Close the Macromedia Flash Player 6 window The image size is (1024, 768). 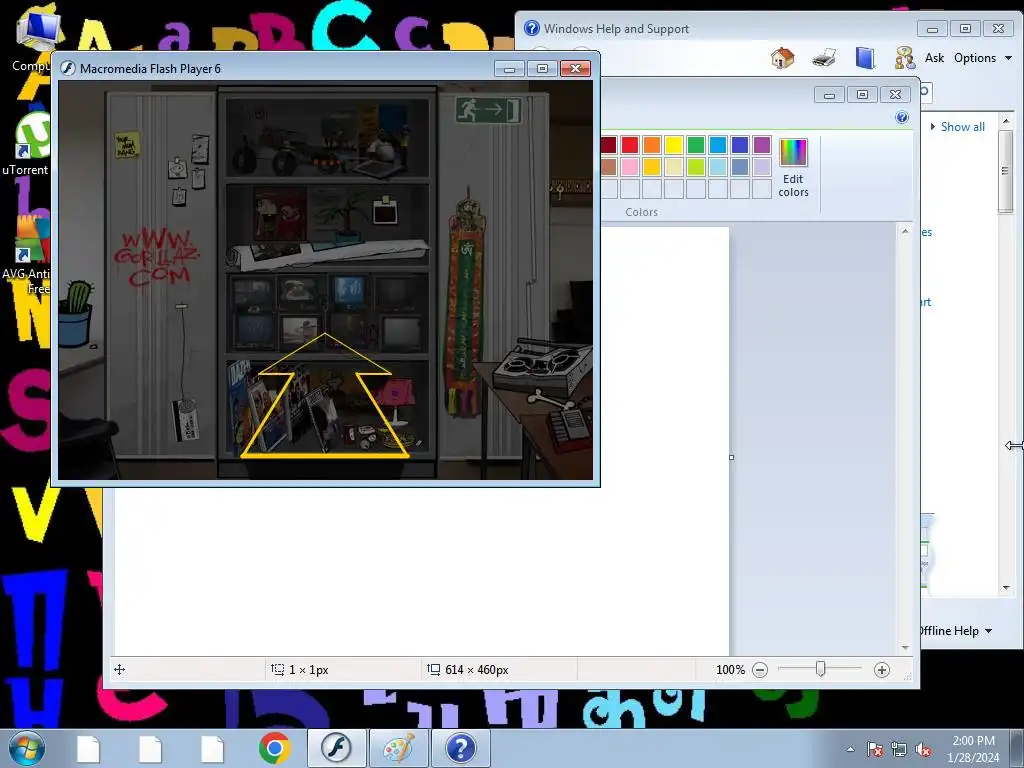[575, 69]
